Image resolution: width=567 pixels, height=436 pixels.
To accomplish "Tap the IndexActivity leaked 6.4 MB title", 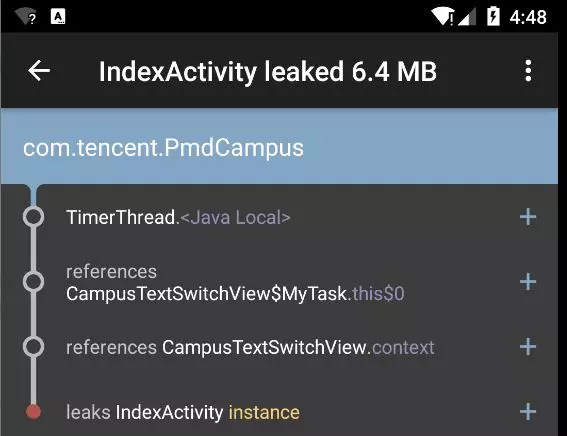I will (x=268, y=72).
